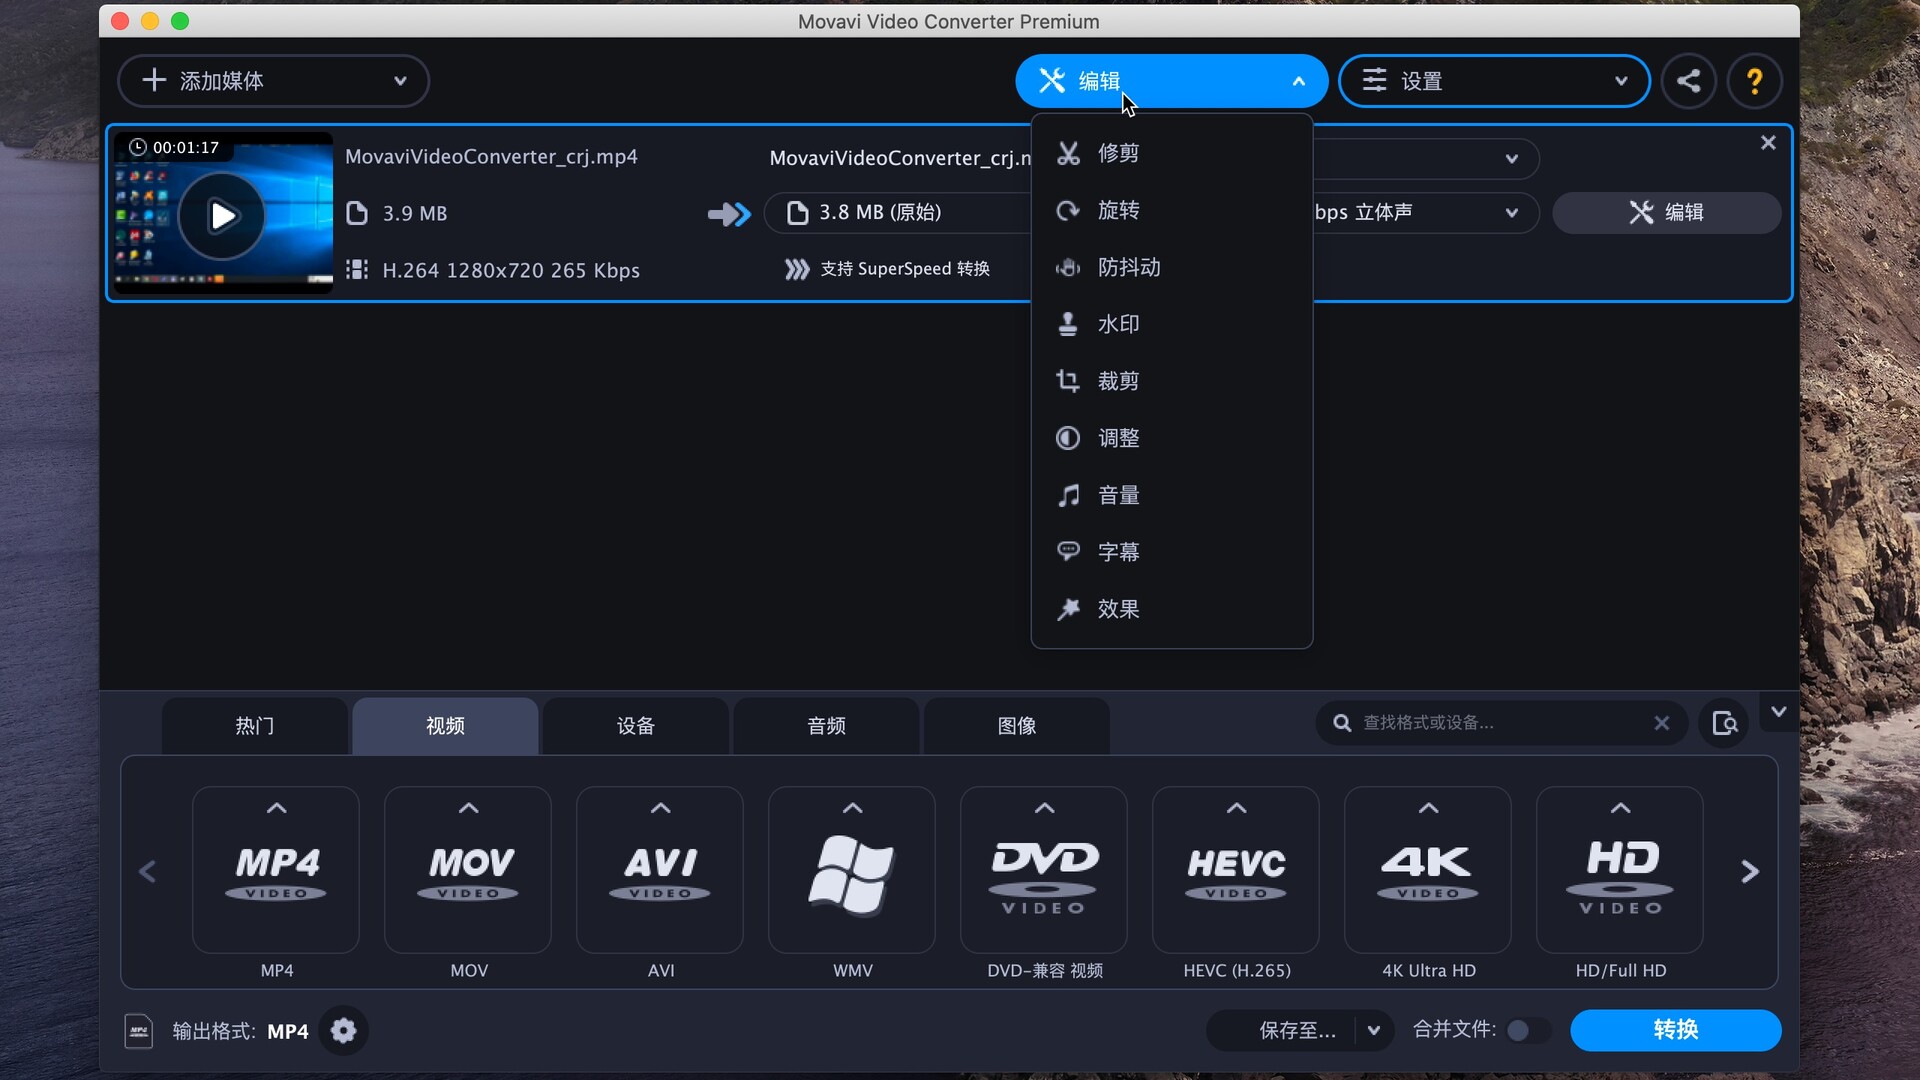The image size is (1920, 1080).
Task: Click the dropdown arrow above audio track
Action: pos(1511,159)
